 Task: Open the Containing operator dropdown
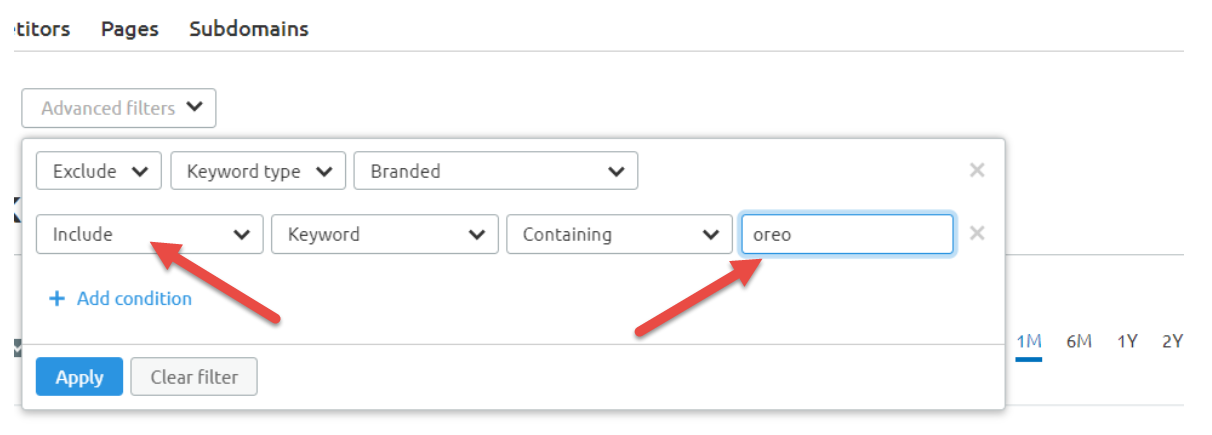tap(620, 234)
